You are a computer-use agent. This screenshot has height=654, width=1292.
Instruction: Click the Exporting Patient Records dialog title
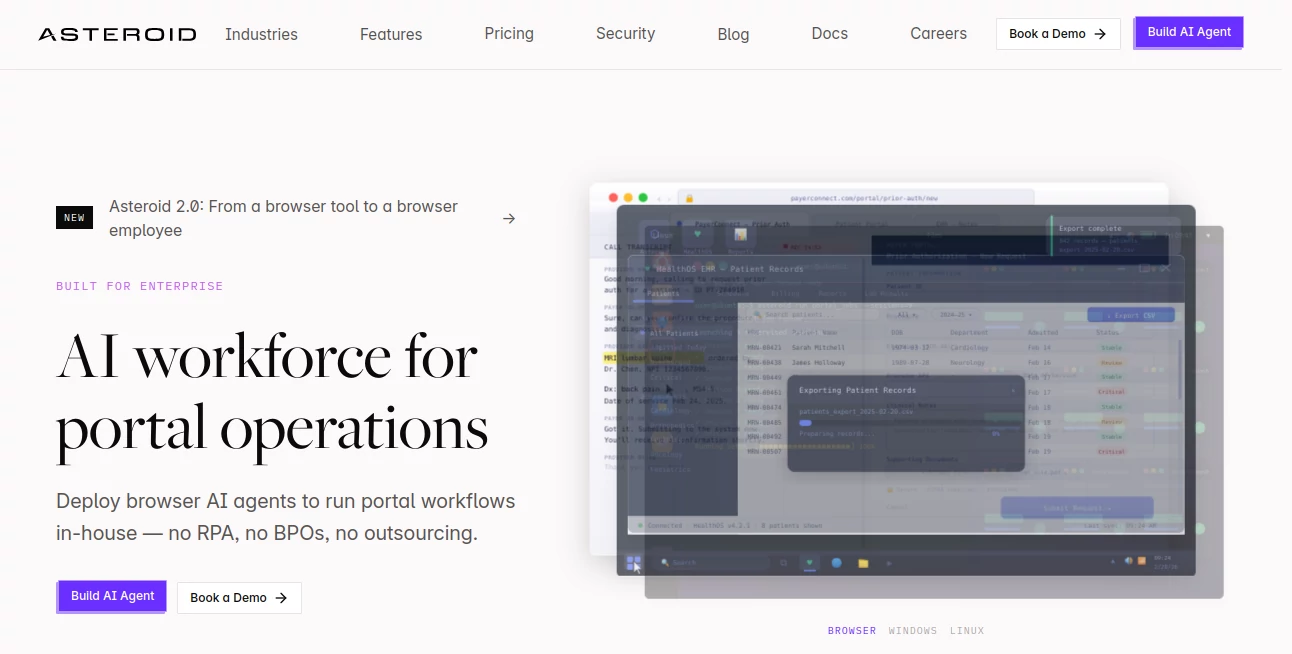(x=858, y=390)
